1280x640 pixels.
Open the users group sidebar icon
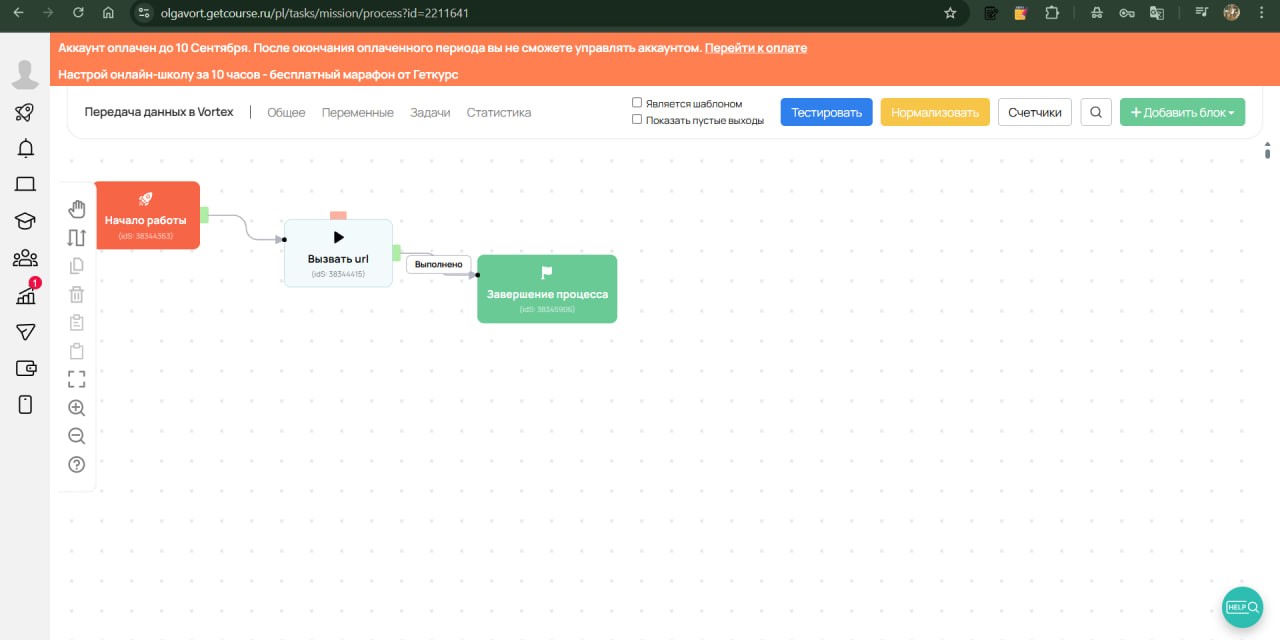click(x=26, y=259)
